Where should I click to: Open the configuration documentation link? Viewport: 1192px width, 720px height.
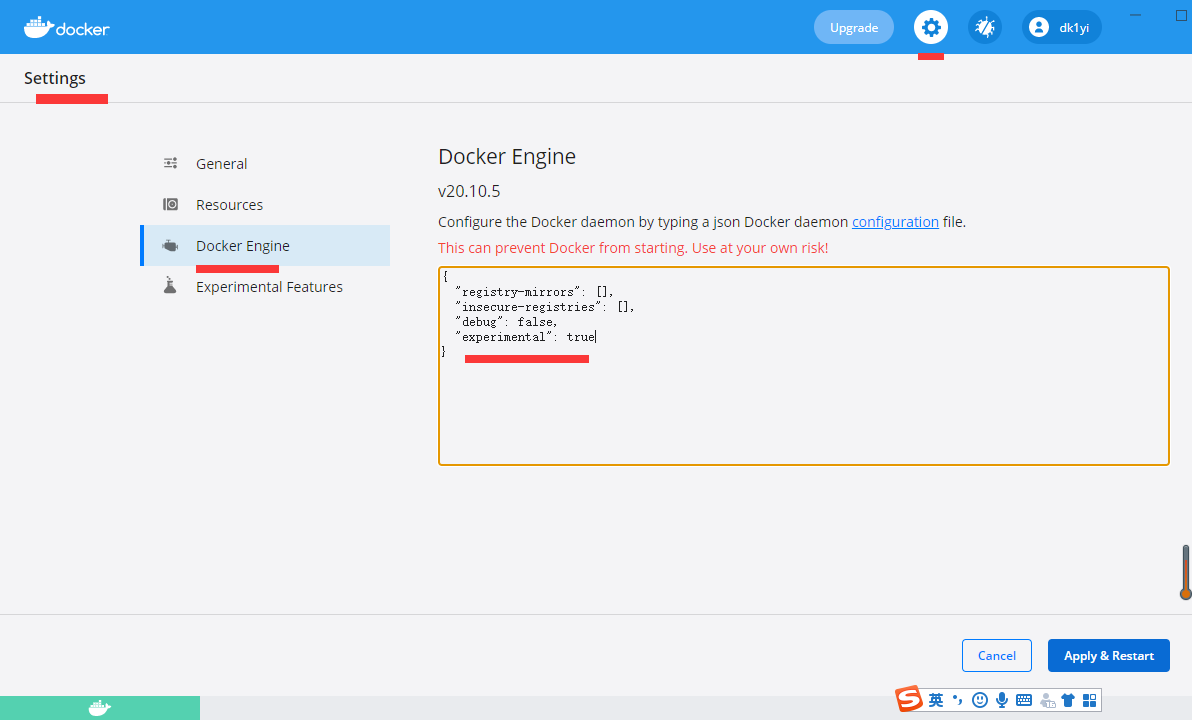(895, 222)
